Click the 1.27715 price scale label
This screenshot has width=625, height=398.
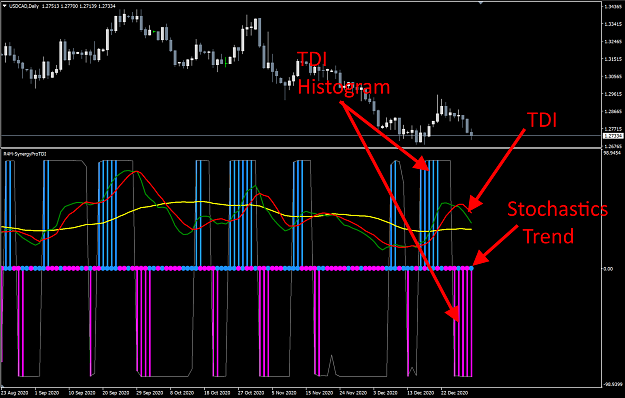613,129
